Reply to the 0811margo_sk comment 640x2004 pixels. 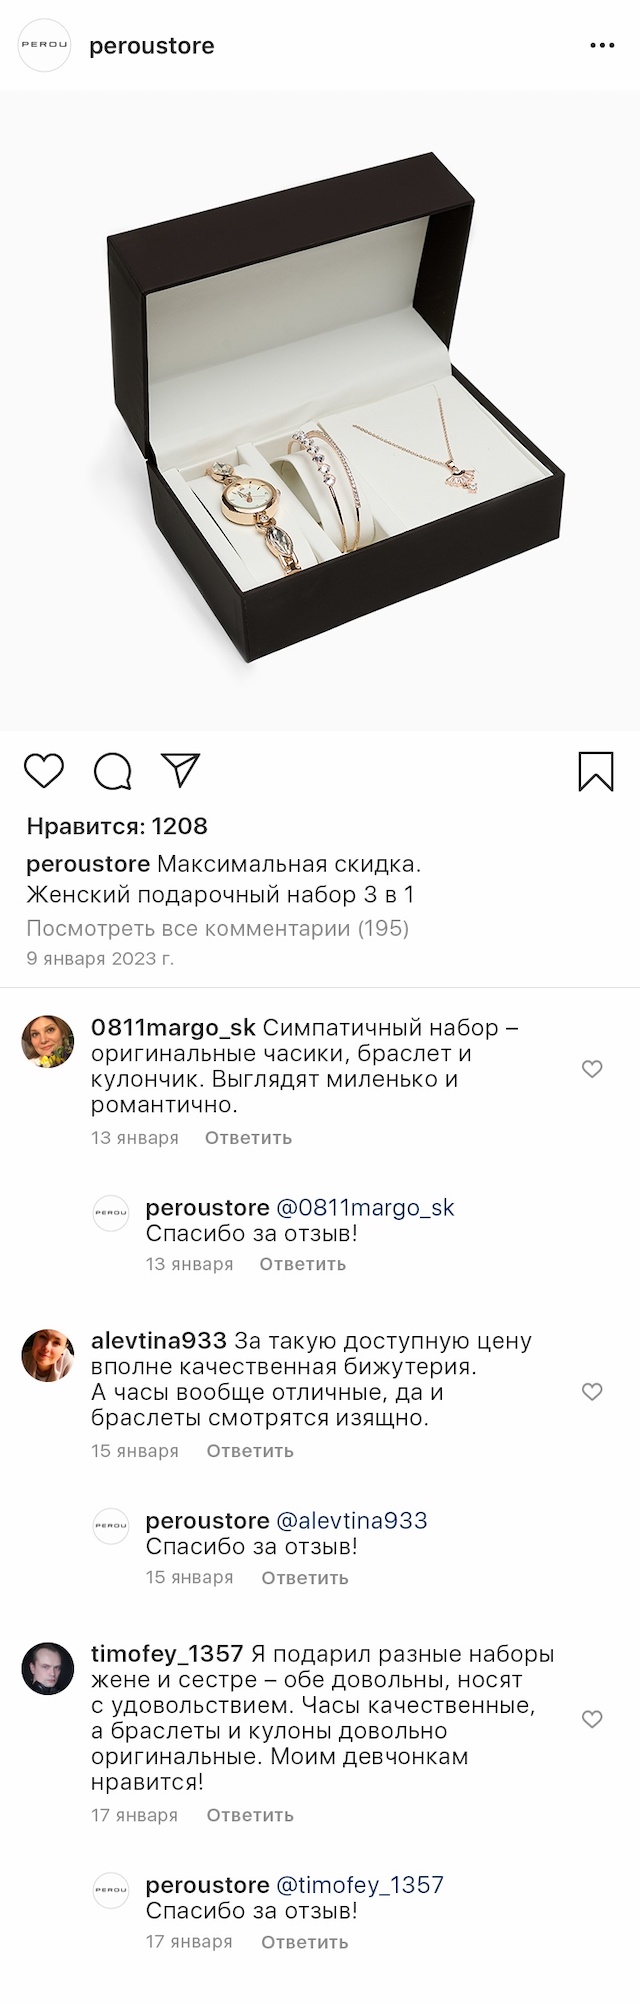pyautogui.click(x=248, y=1138)
